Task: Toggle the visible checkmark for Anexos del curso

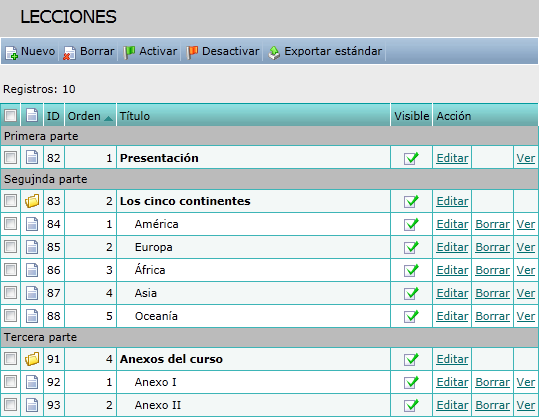Action: click(x=411, y=359)
